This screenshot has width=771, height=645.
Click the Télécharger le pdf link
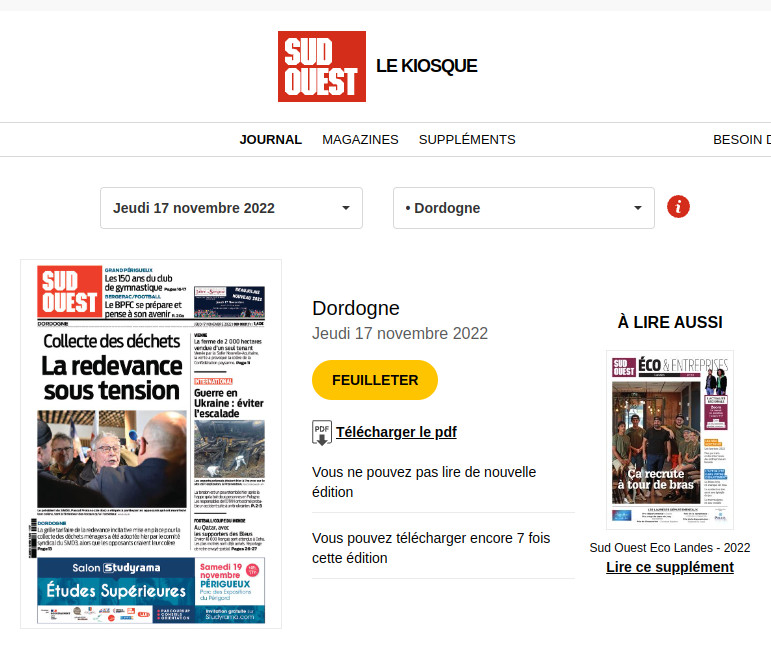[x=396, y=432]
